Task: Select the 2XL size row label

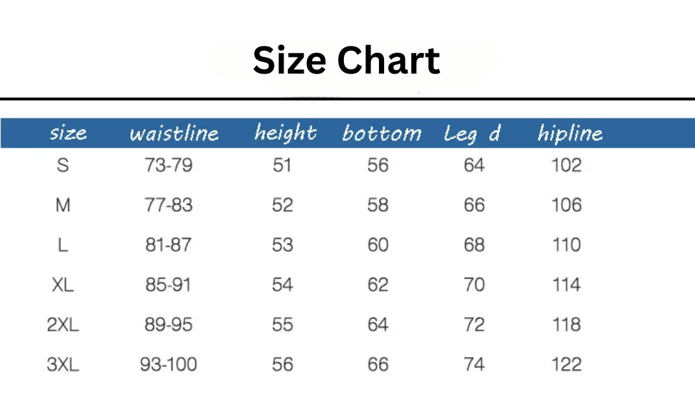Action: point(63,325)
